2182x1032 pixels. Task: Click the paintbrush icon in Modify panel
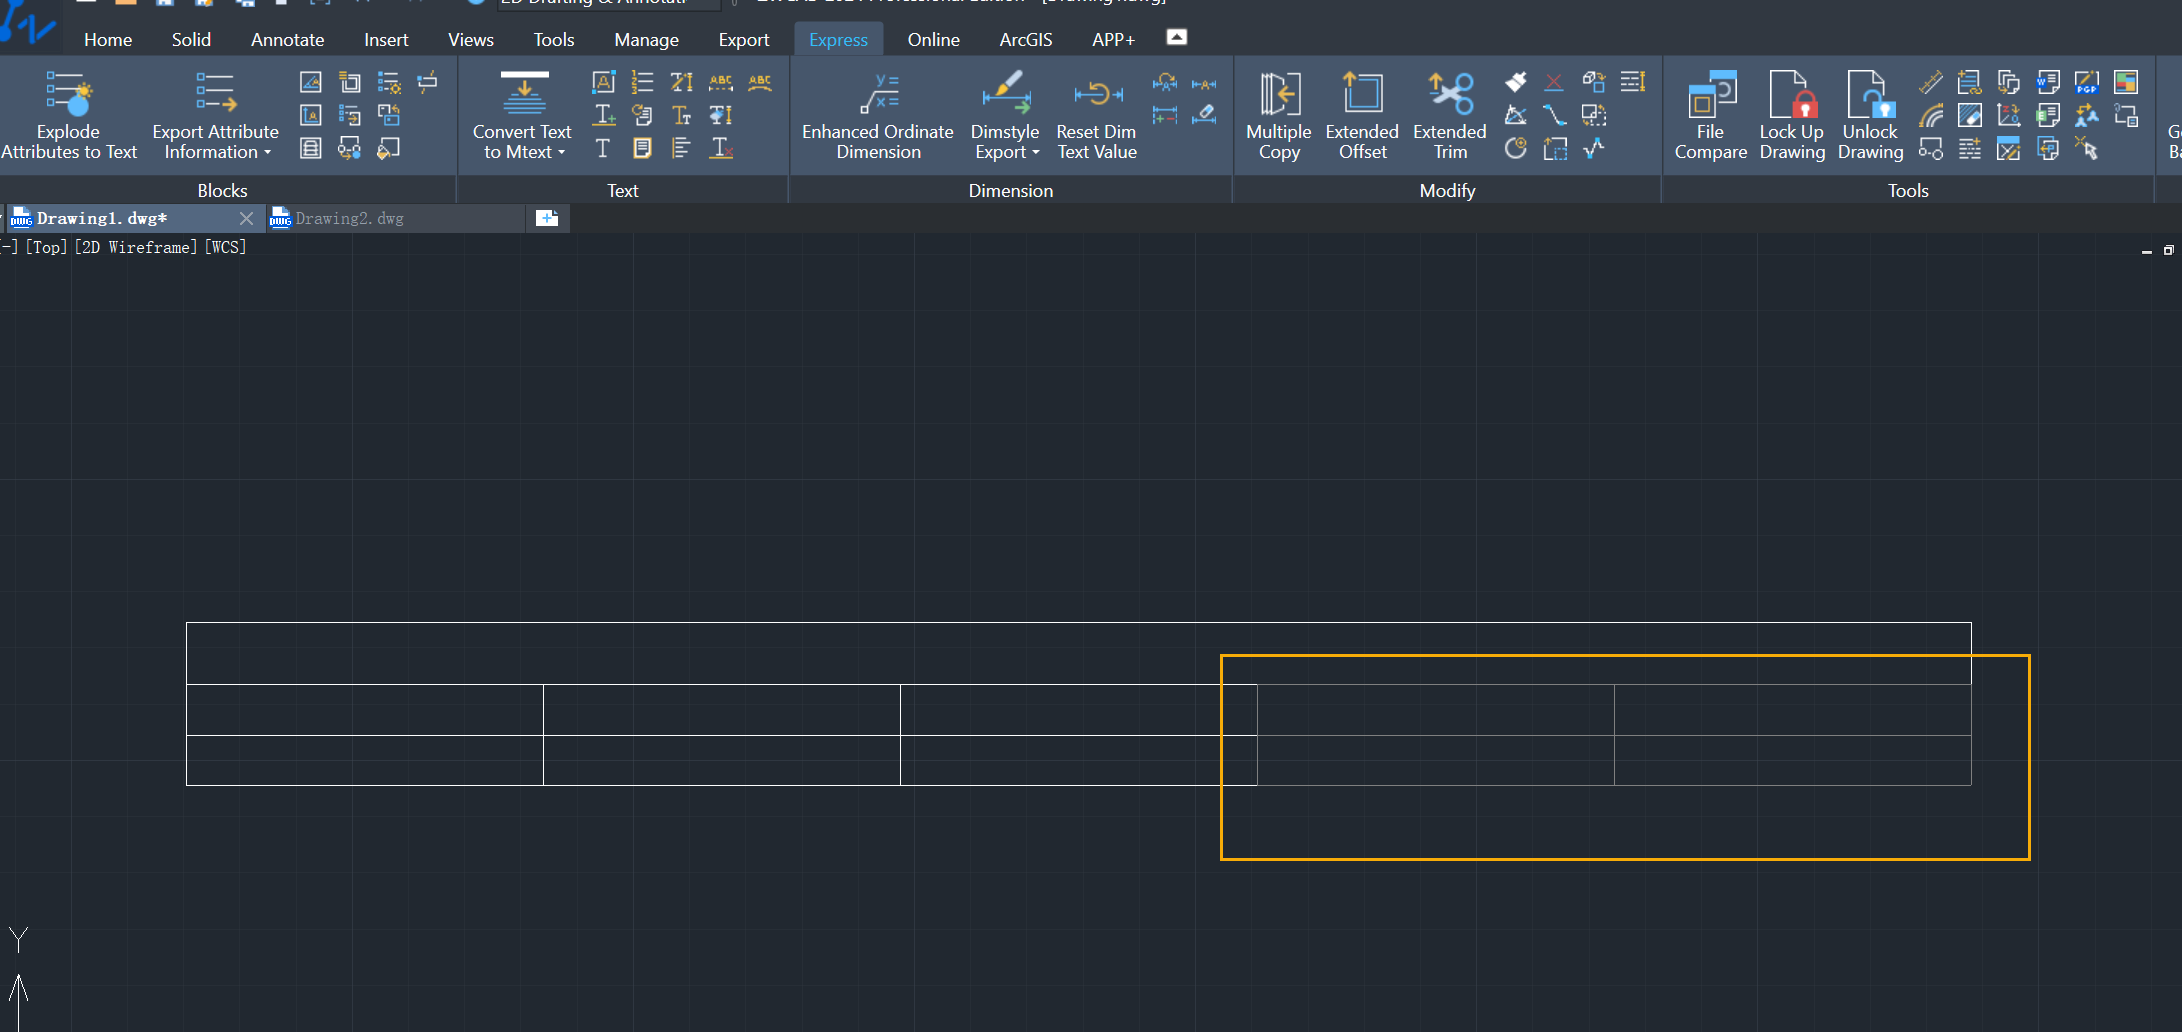(x=1516, y=82)
